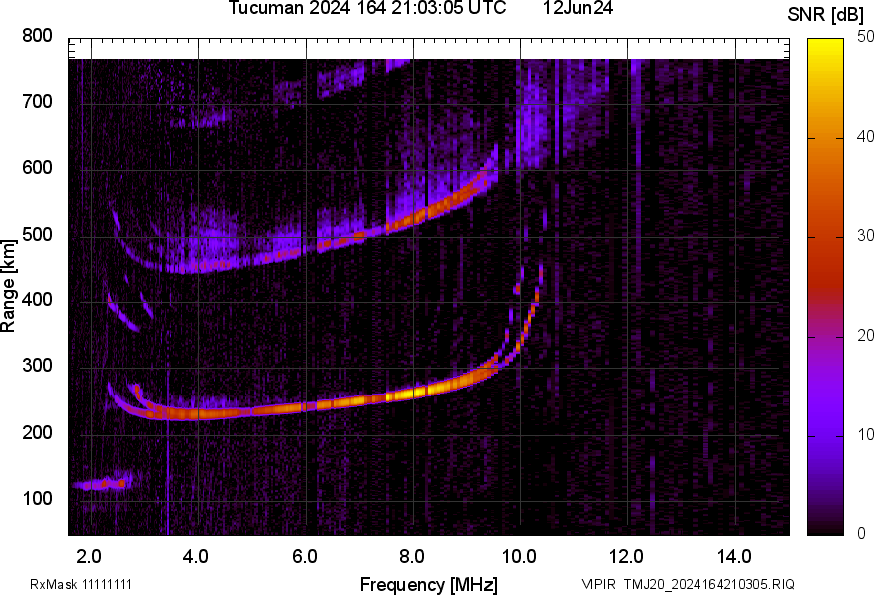
Task: Click the 200 range axis tick label
Action: click(x=37, y=432)
